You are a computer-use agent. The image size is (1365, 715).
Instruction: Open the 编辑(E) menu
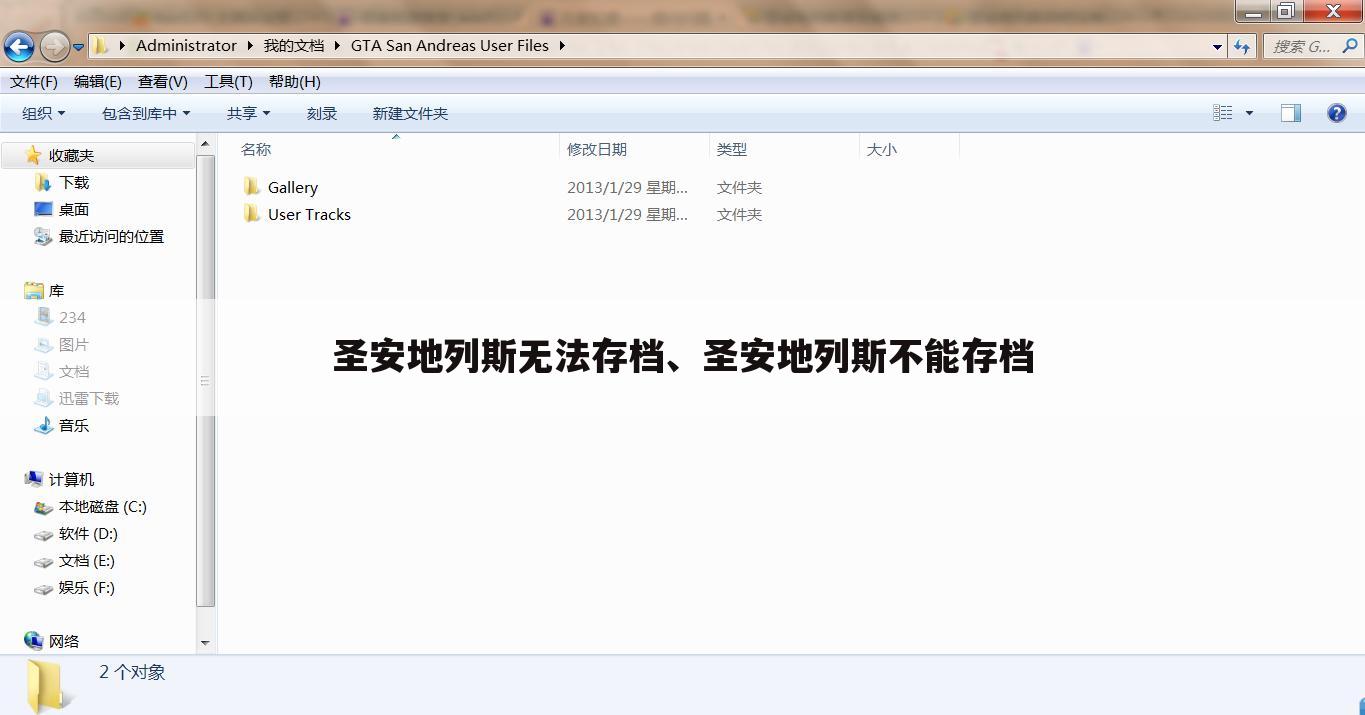pyautogui.click(x=98, y=81)
